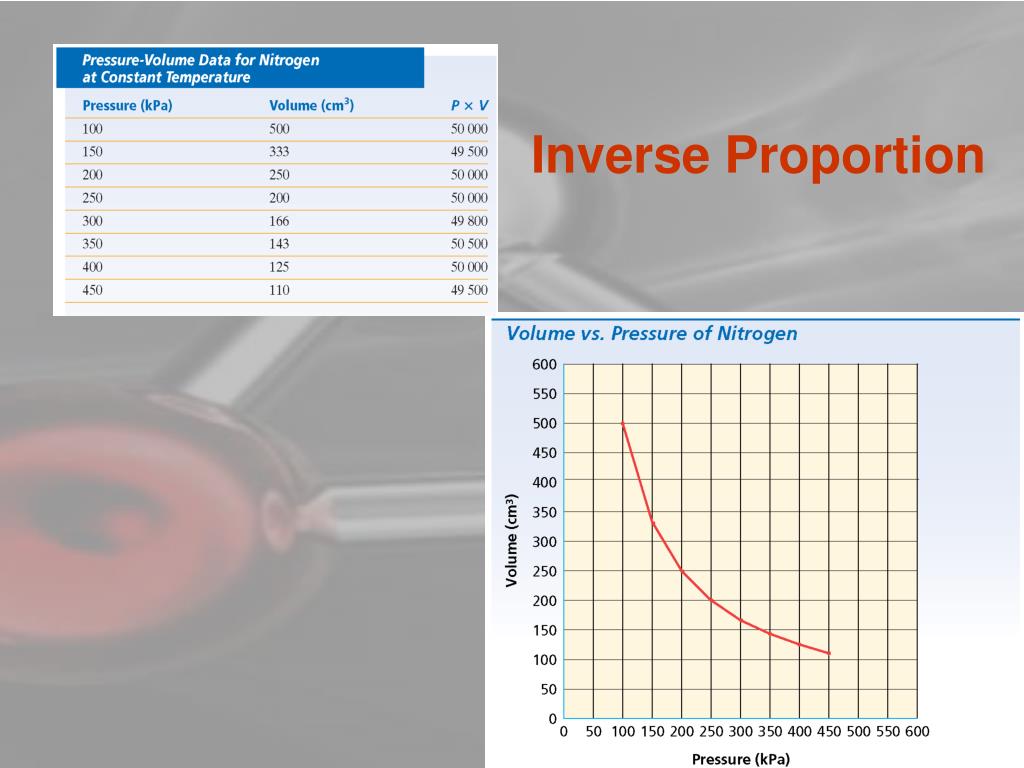This screenshot has height=768, width=1024.
Task: Click y-axis tick label '600'
Action: [544, 364]
